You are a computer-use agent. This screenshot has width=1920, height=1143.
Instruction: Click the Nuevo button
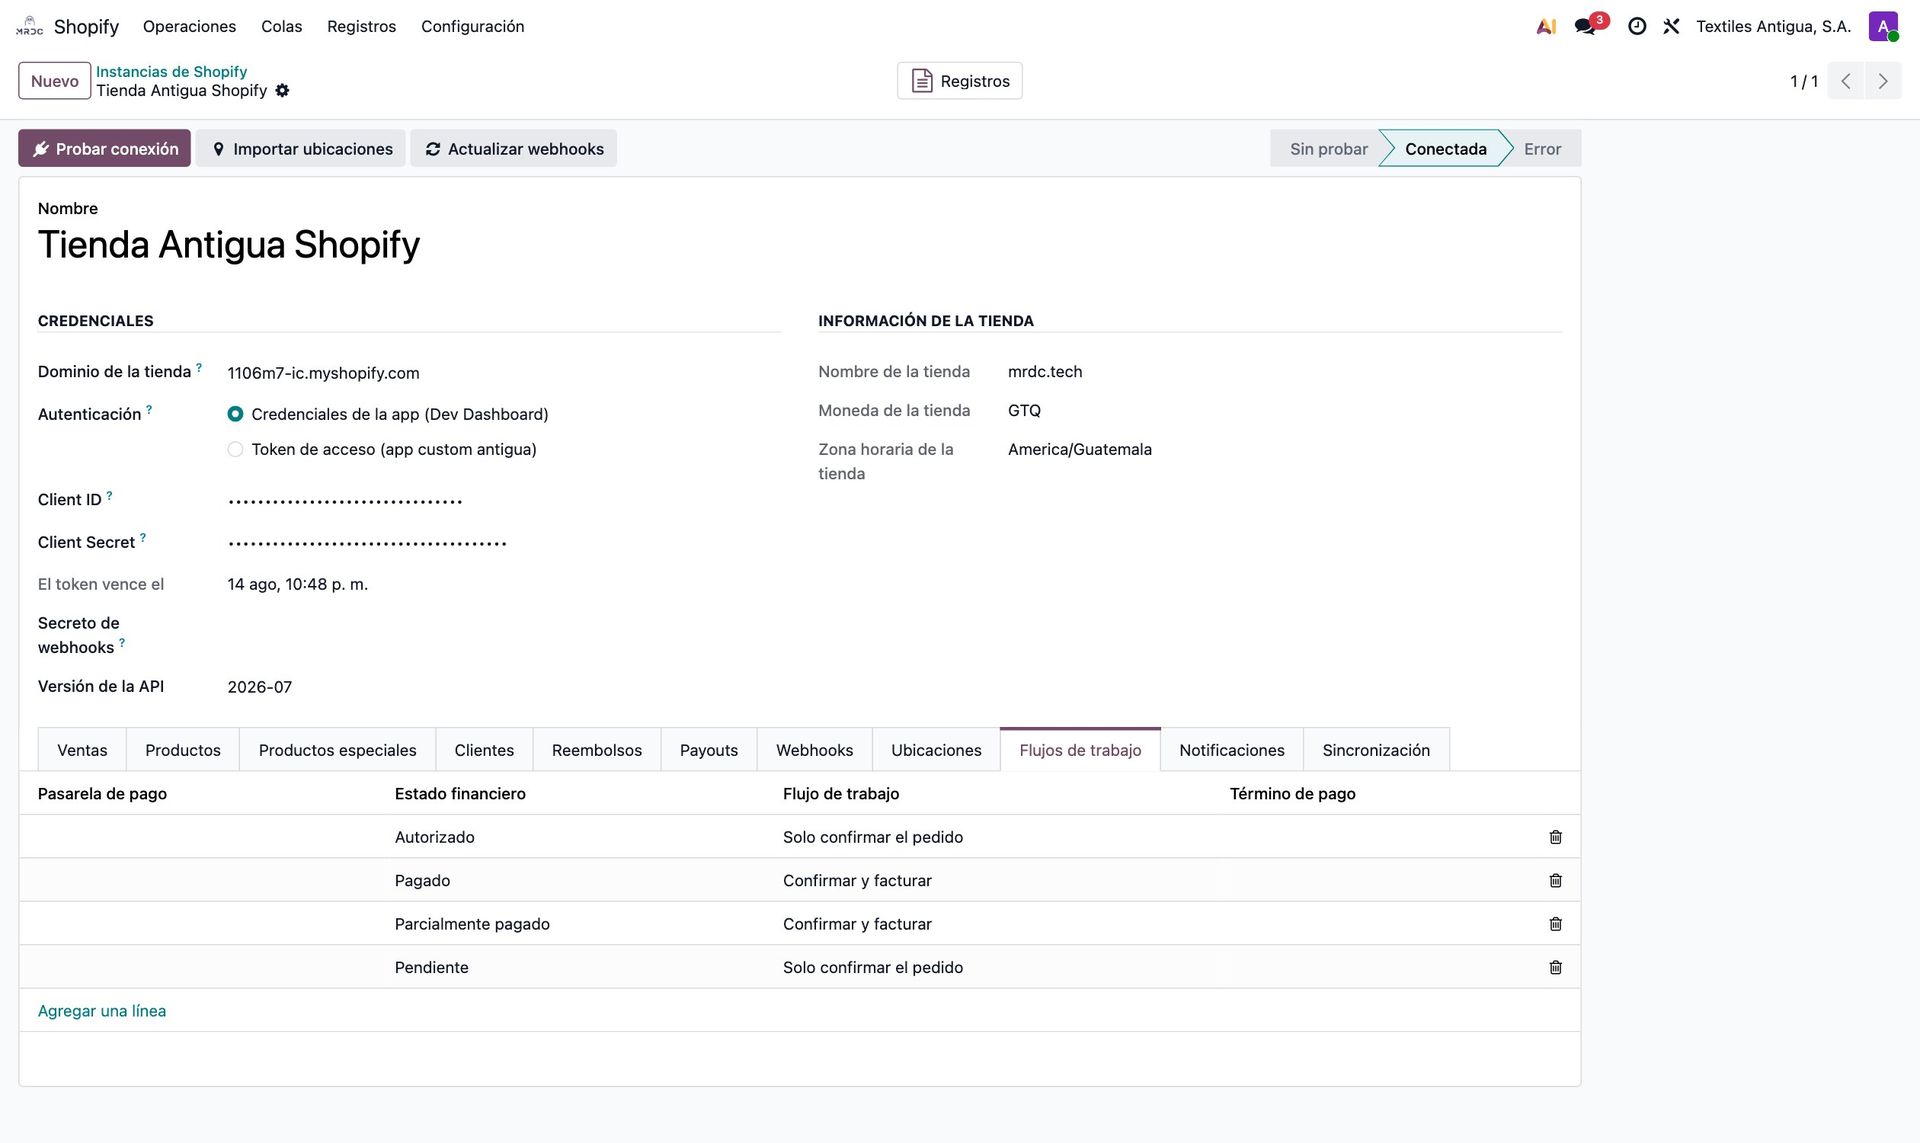point(54,81)
